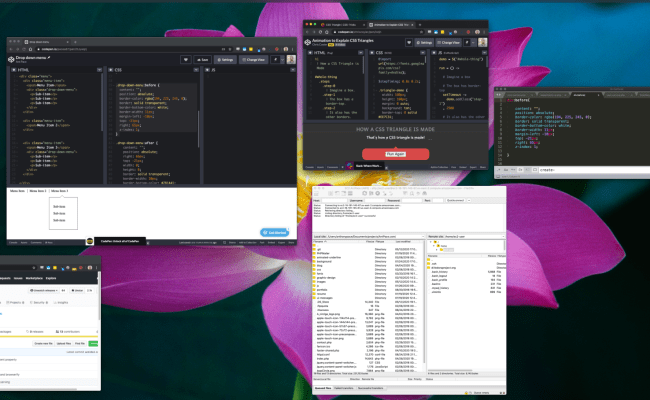
Task: Open HTML panel settings gear in CSS Triangles pen
Action: coord(310,53)
